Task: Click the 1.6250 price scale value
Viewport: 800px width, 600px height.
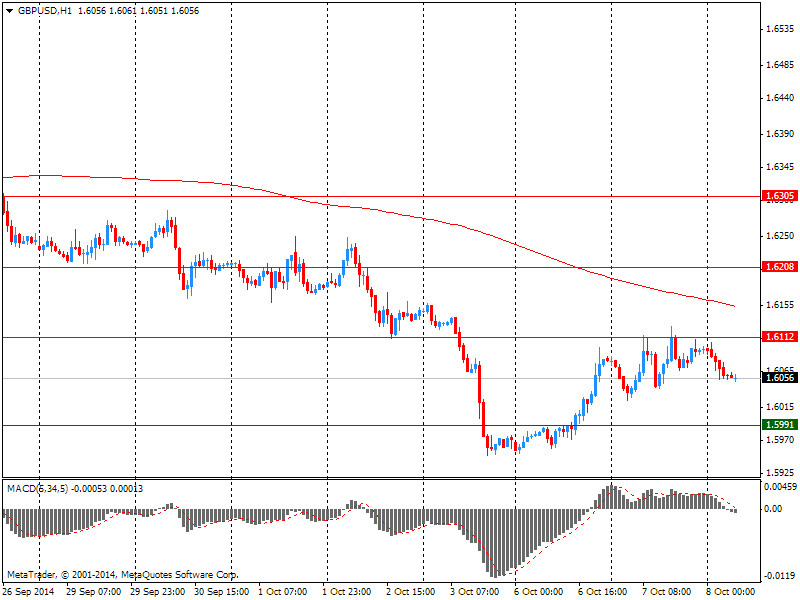Action: [781, 236]
